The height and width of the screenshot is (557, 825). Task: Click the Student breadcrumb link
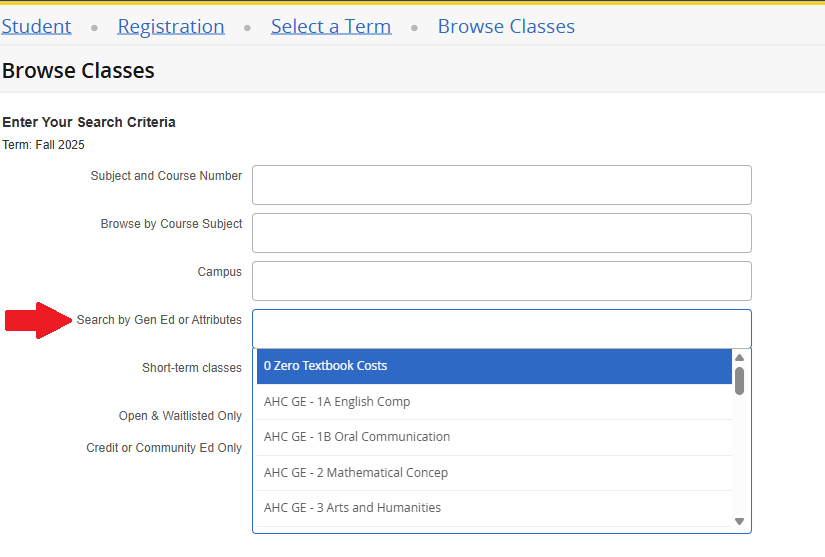[36, 27]
